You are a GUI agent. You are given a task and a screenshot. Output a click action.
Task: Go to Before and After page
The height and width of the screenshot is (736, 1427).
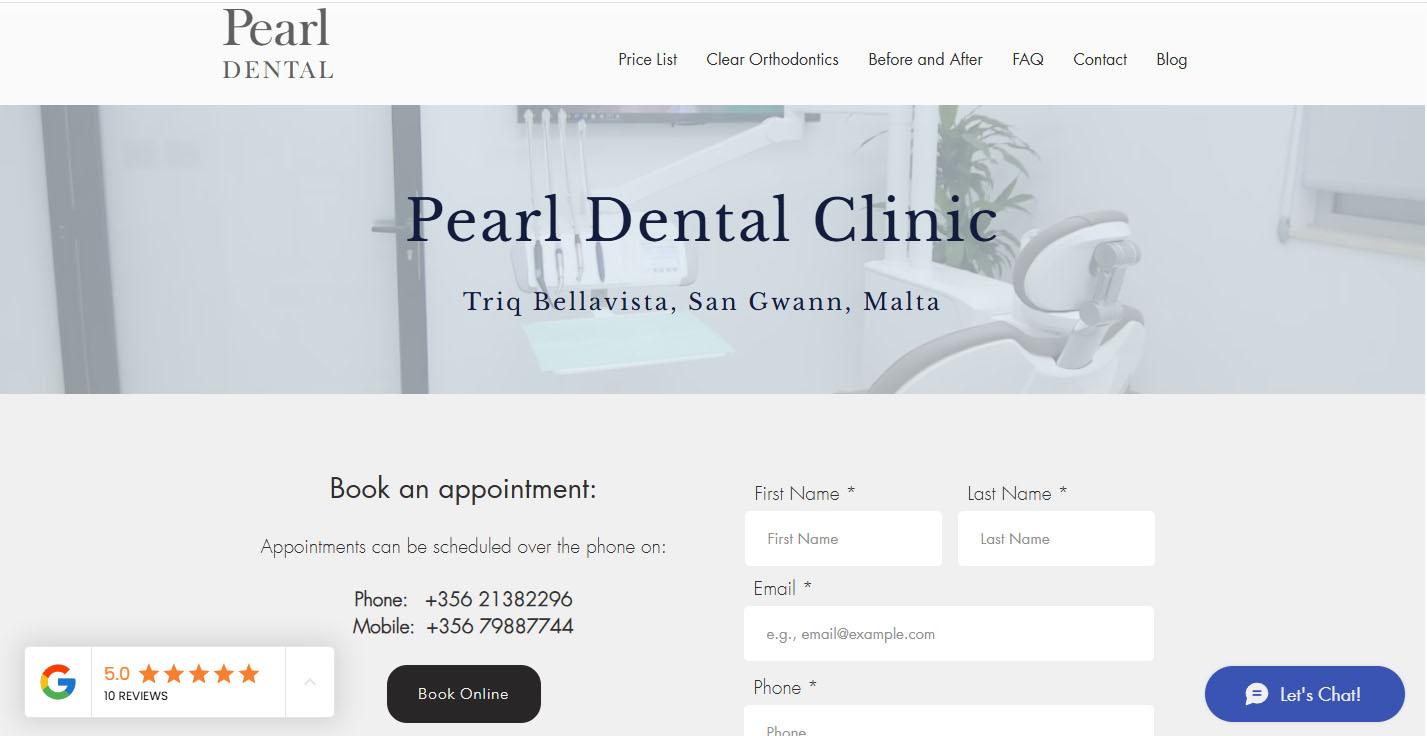coord(925,59)
